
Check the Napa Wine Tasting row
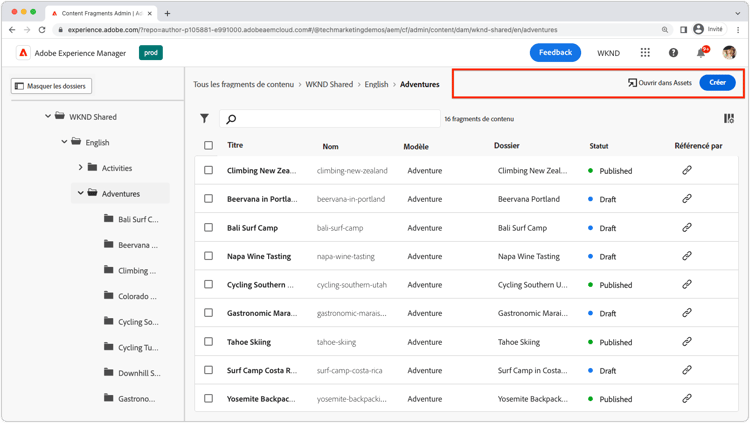[209, 256]
